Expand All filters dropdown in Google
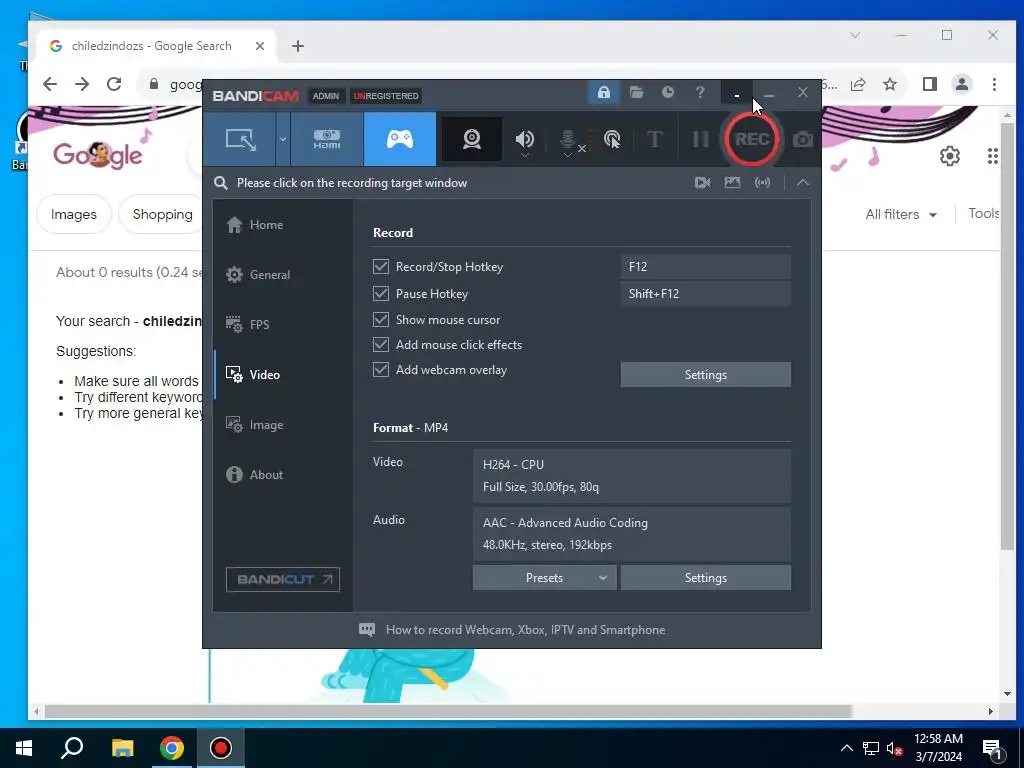 click(x=901, y=214)
